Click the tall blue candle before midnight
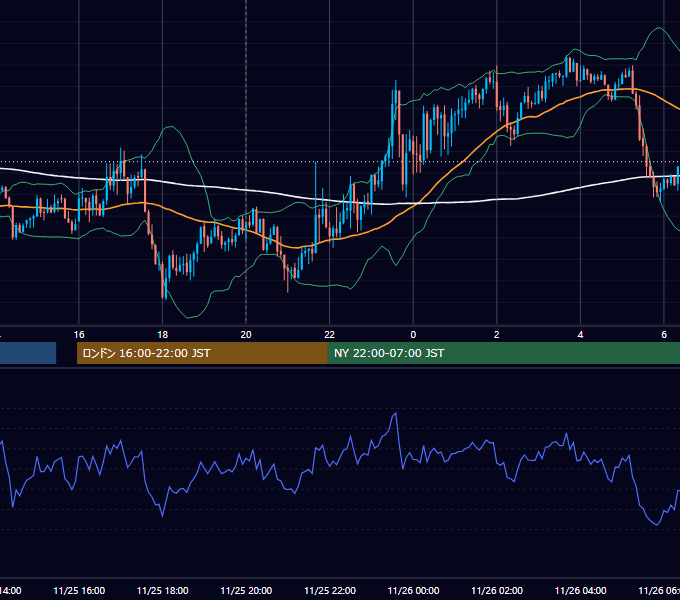Screen dimensions: 680x600 click(392, 124)
